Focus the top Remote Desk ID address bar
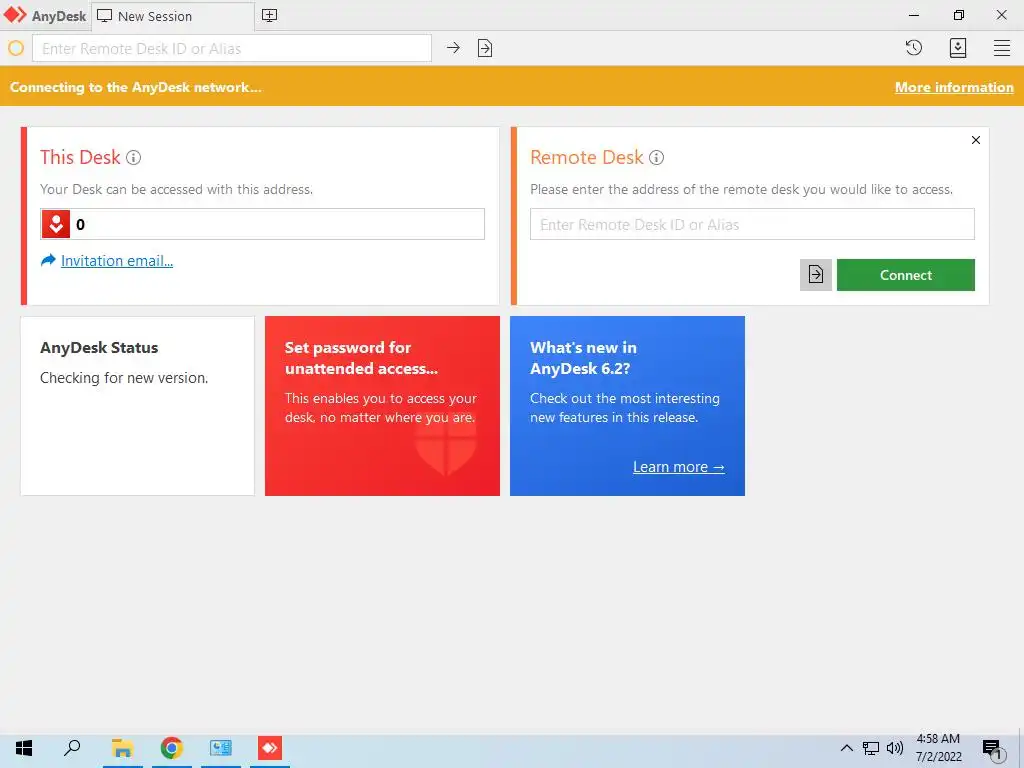 click(232, 48)
